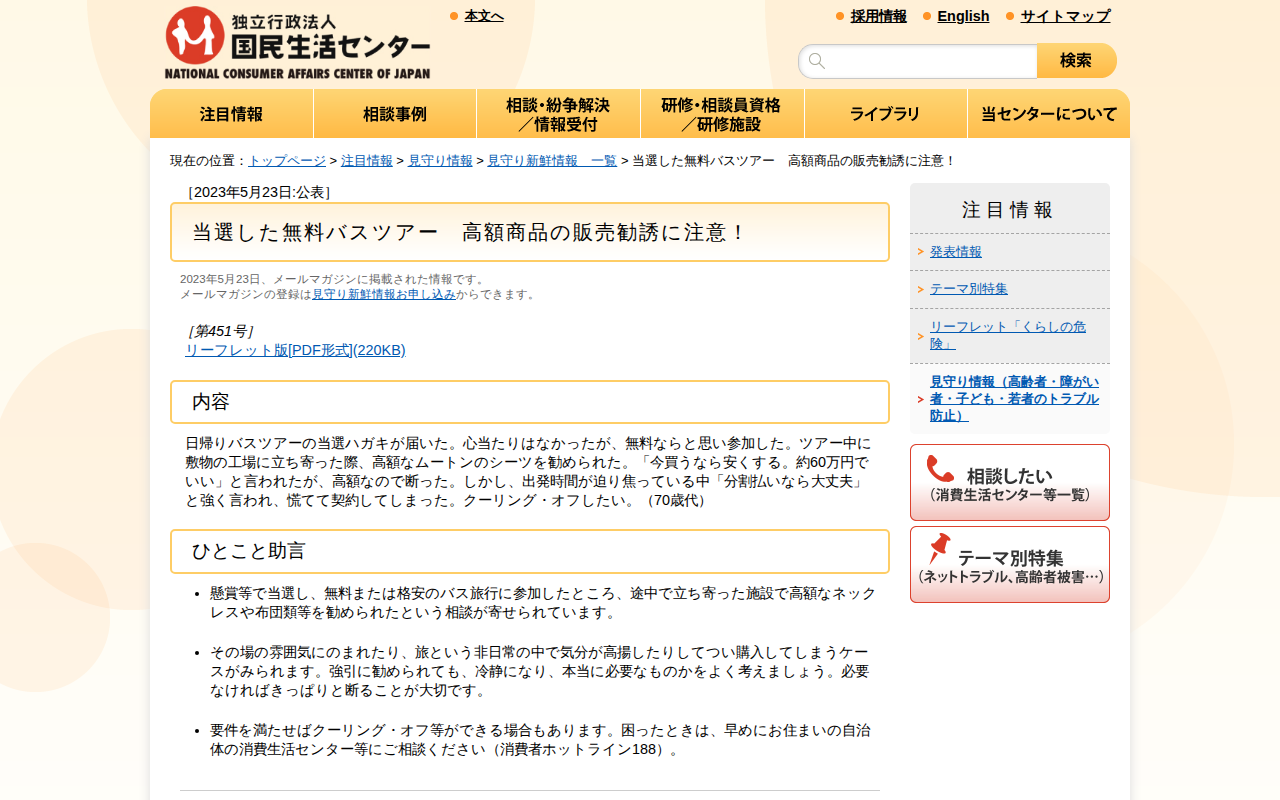This screenshot has width=1280, height=800.
Task: Open 研修・相談員資格／研修施設 navigation tab
Action: pos(722,114)
